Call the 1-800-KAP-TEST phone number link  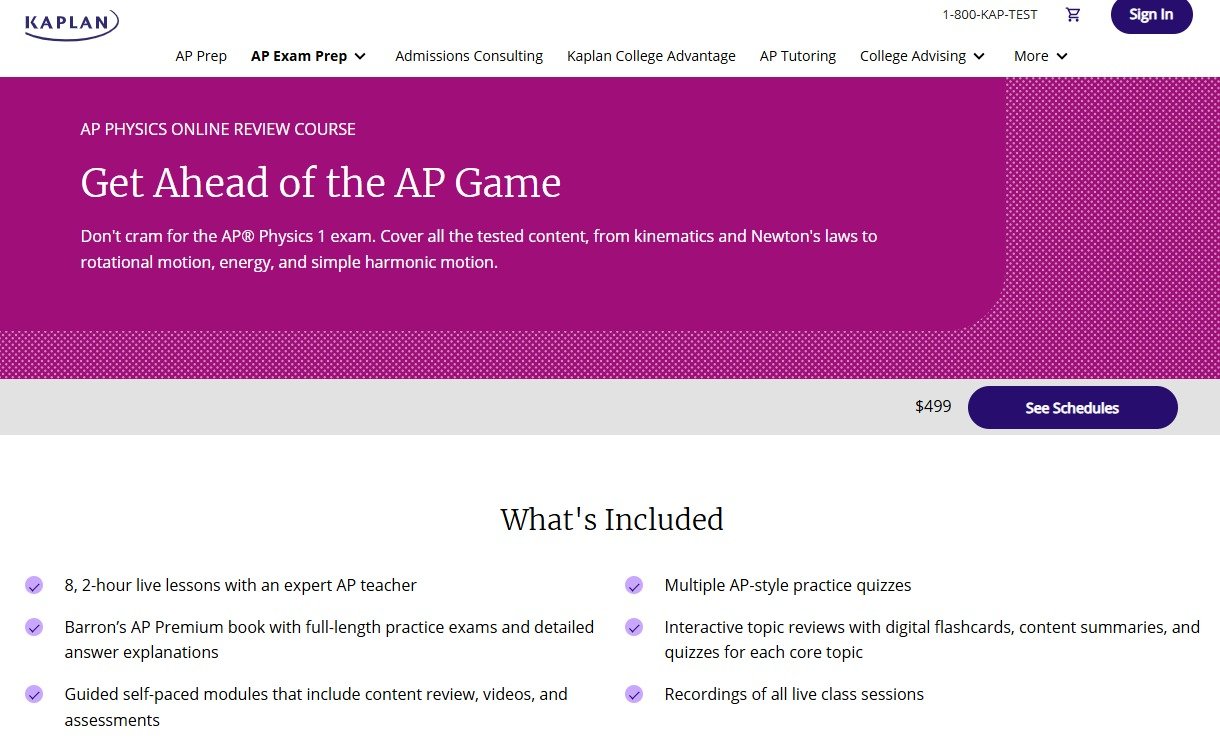(990, 15)
